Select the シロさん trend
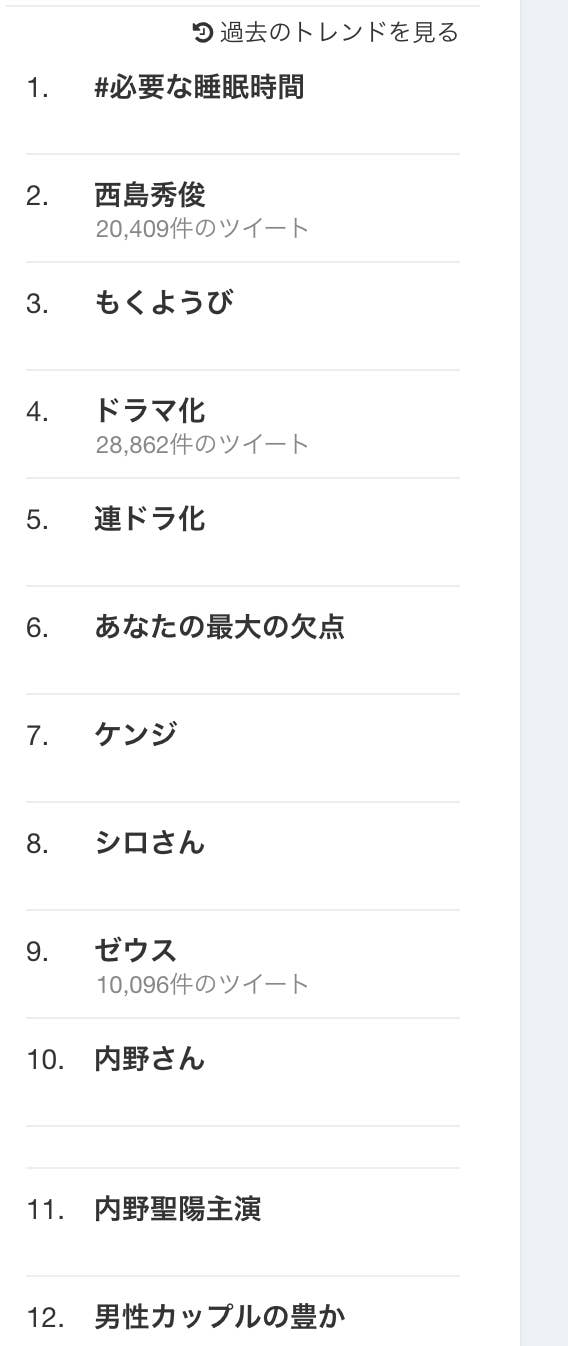Viewport: 568px width, 1346px height. tap(150, 843)
